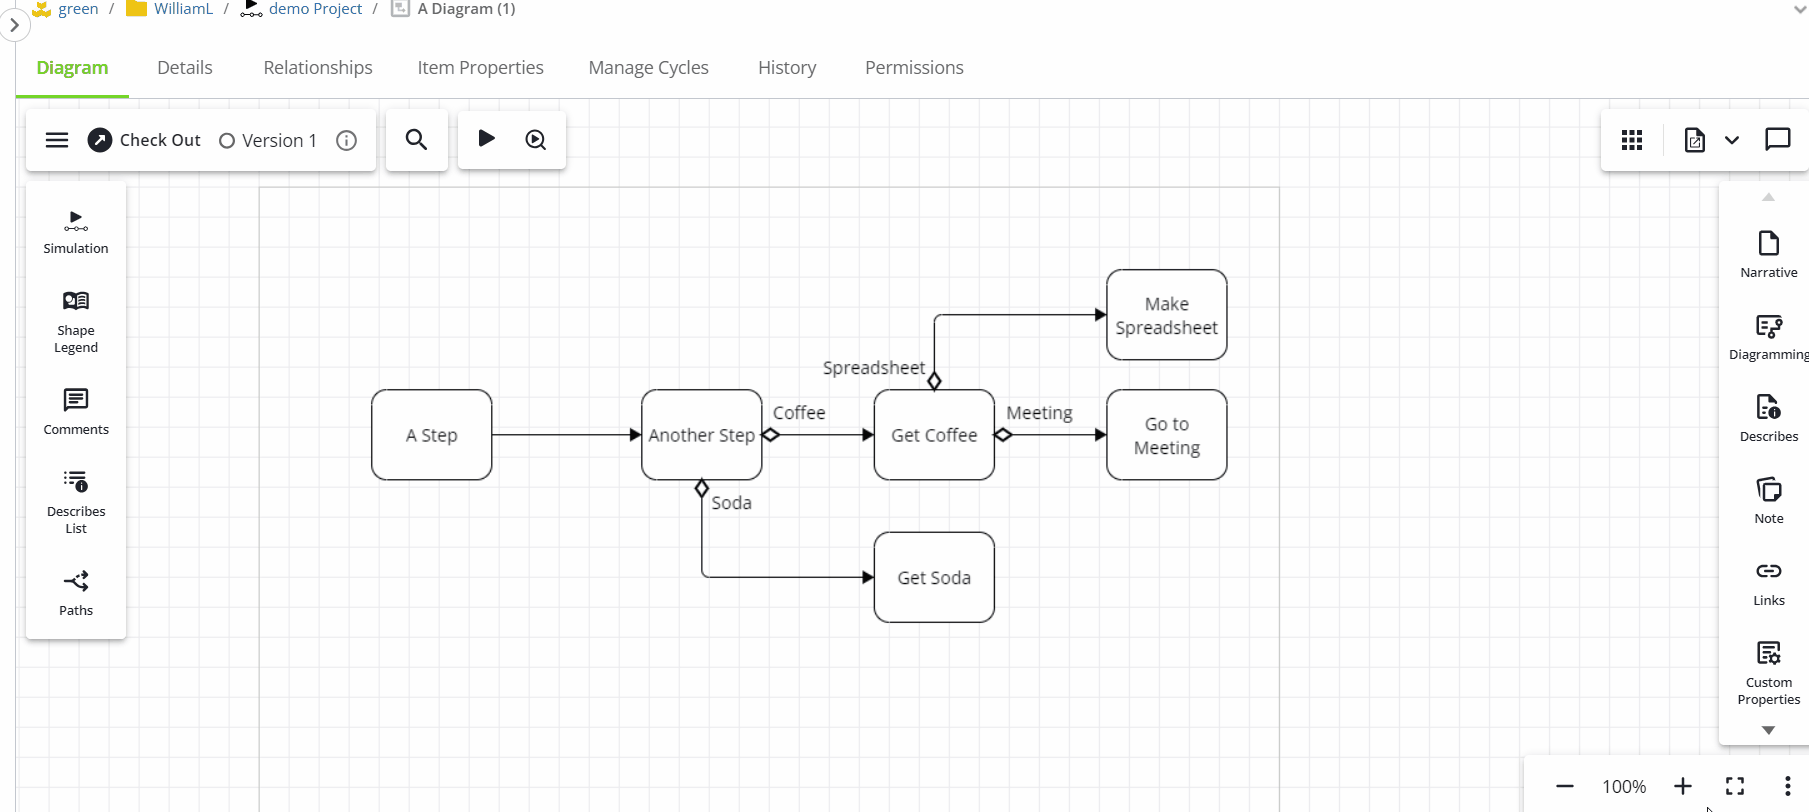1809x812 pixels.
Task: Switch to the Relationships tab
Action: 318,68
